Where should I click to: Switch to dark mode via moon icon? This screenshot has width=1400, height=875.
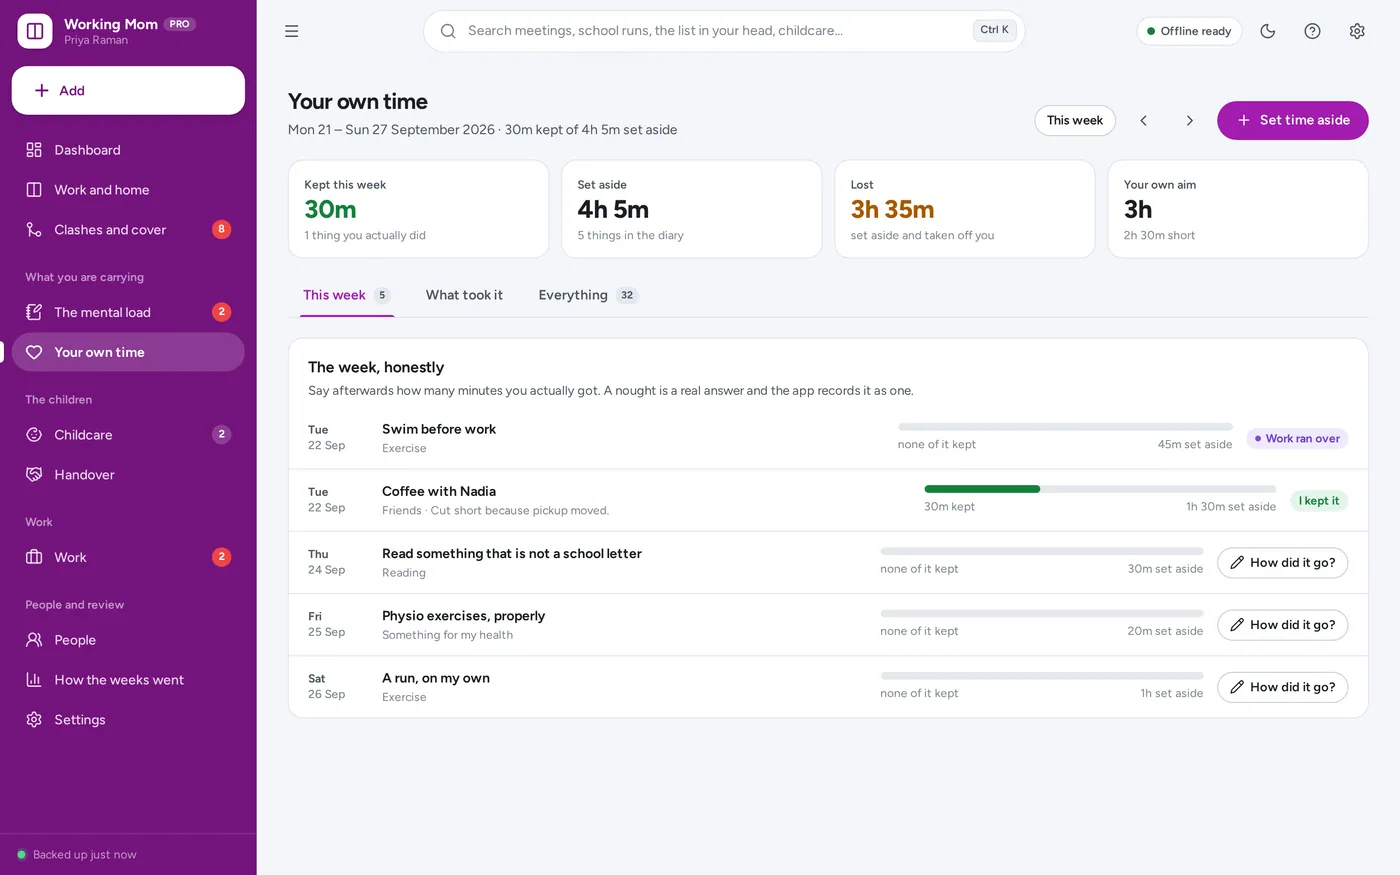(x=1268, y=31)
